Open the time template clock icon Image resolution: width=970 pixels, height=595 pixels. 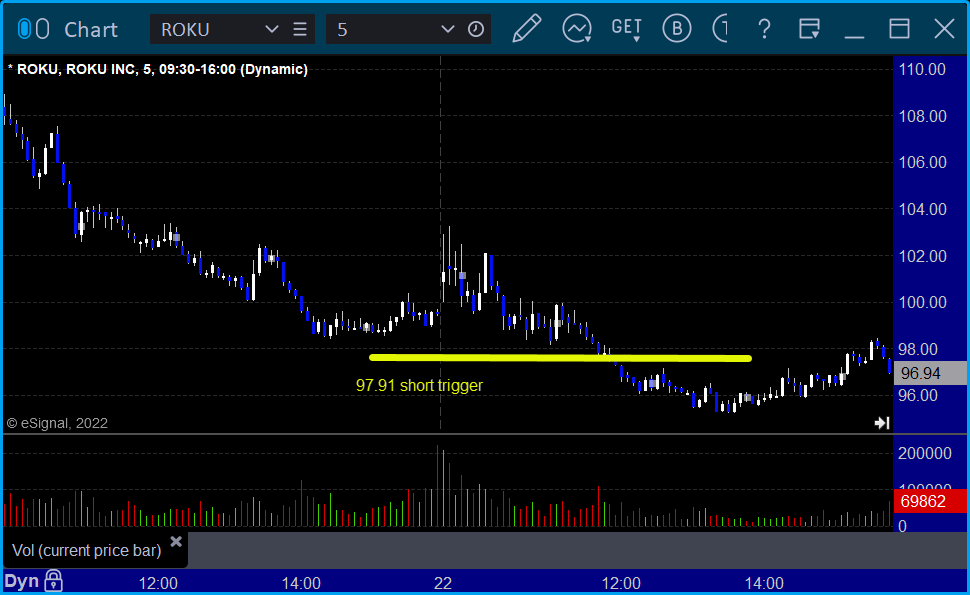pyautogui.click(x=476, y=29)
